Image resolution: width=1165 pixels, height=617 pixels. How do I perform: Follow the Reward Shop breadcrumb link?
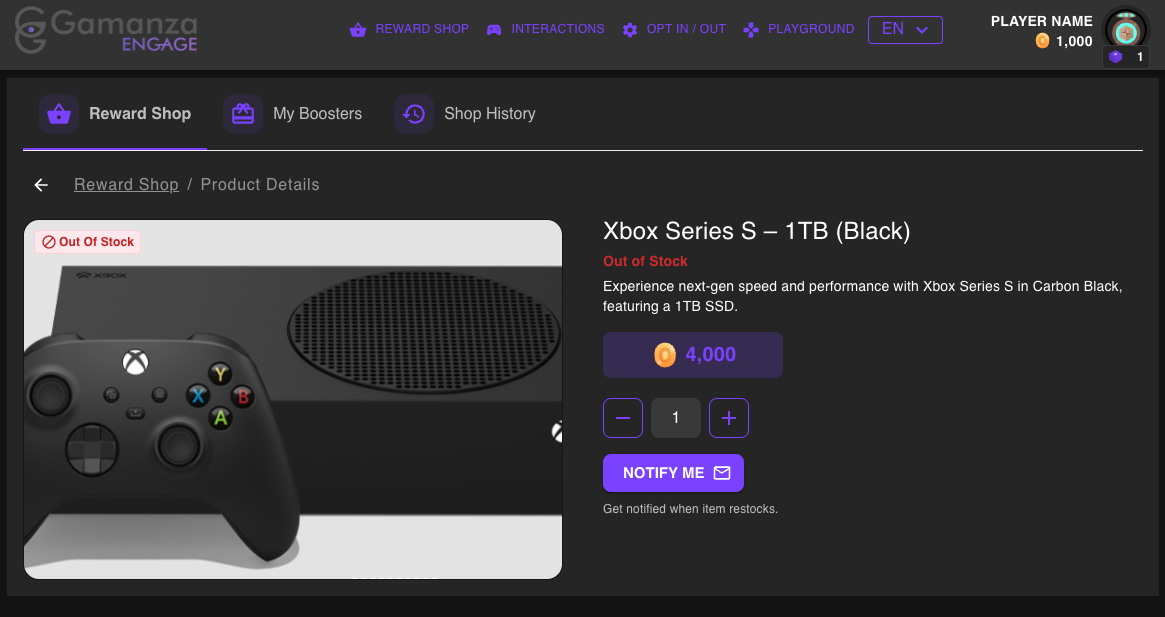(x=126, y=185)
